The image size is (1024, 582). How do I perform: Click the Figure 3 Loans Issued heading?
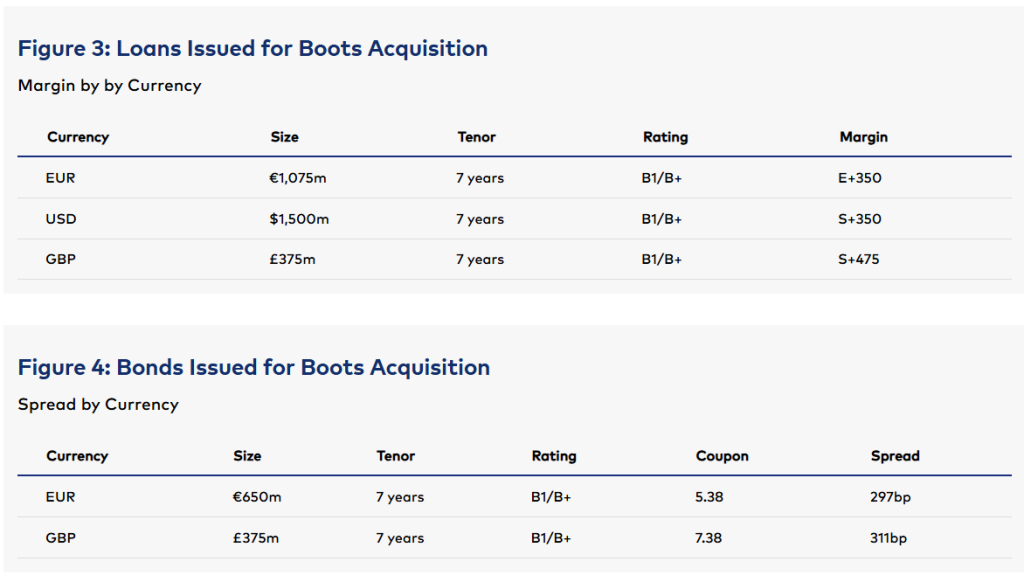coord(252,49)
